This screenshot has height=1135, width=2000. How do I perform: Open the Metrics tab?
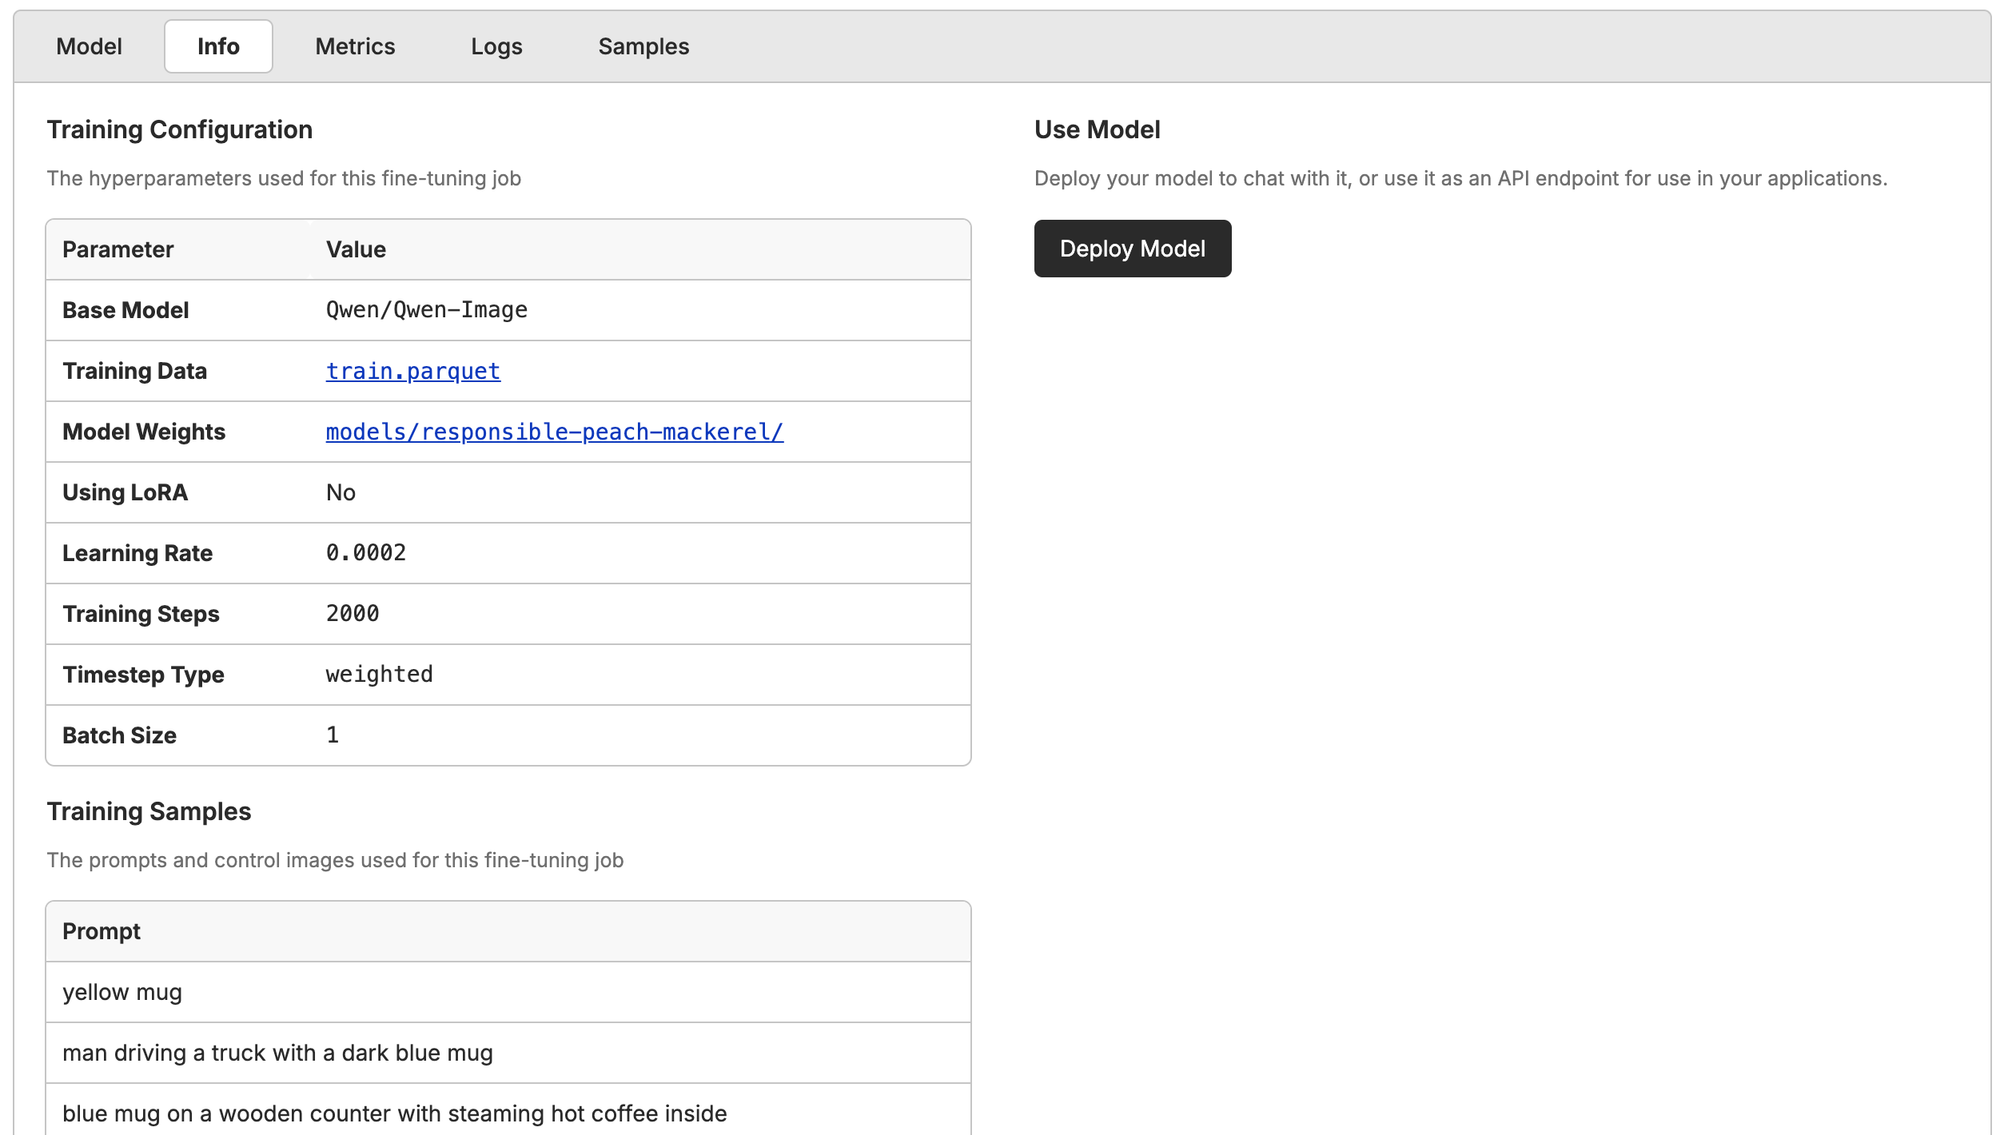pos(355,46)
